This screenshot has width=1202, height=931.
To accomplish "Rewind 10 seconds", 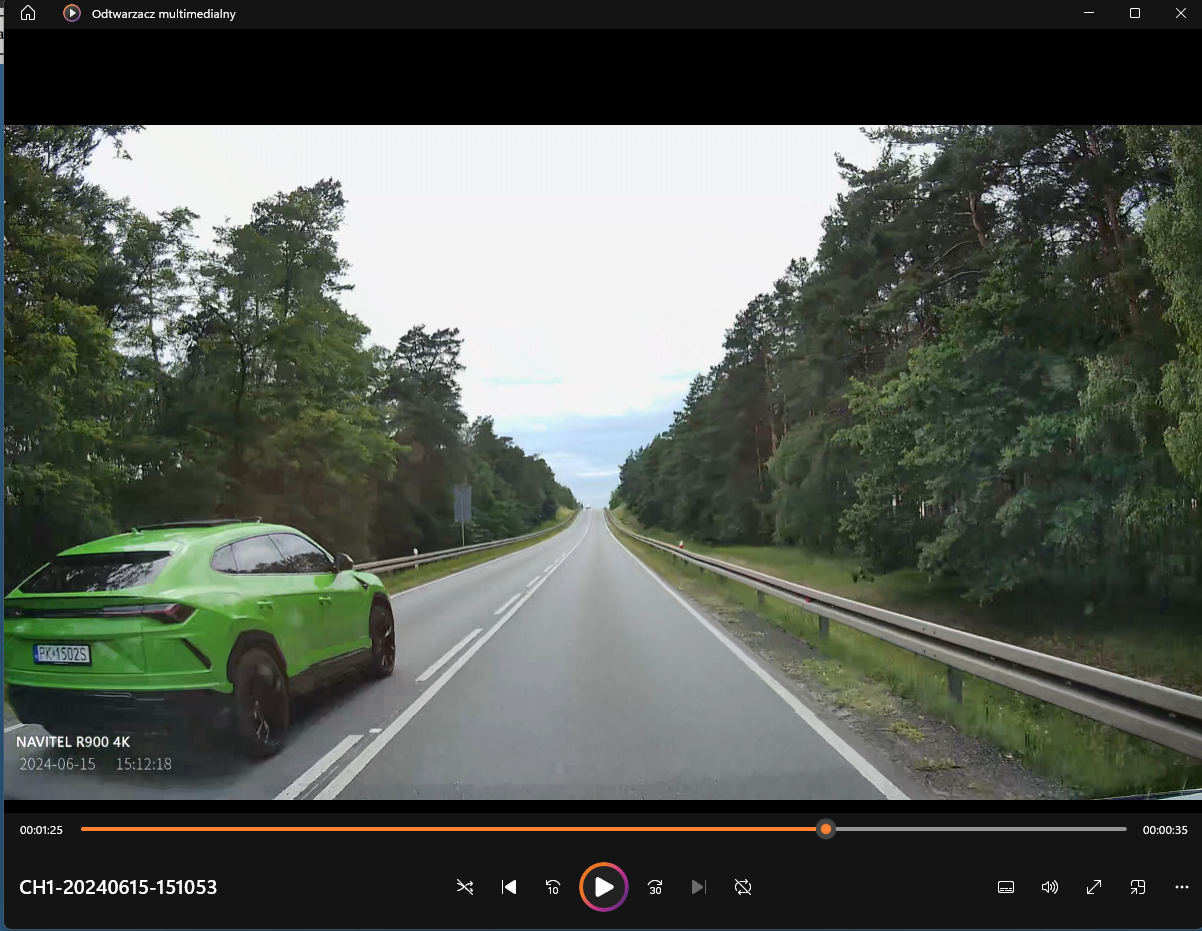I will tap(553, 887).
